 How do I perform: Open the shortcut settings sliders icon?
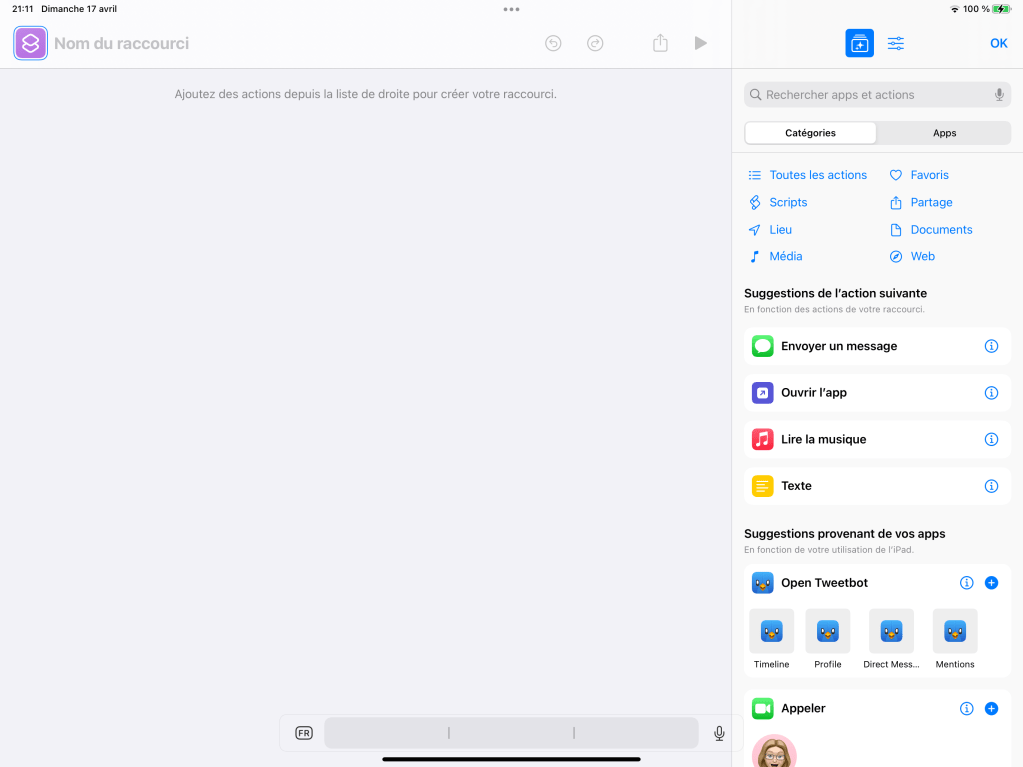click(895, 43)
